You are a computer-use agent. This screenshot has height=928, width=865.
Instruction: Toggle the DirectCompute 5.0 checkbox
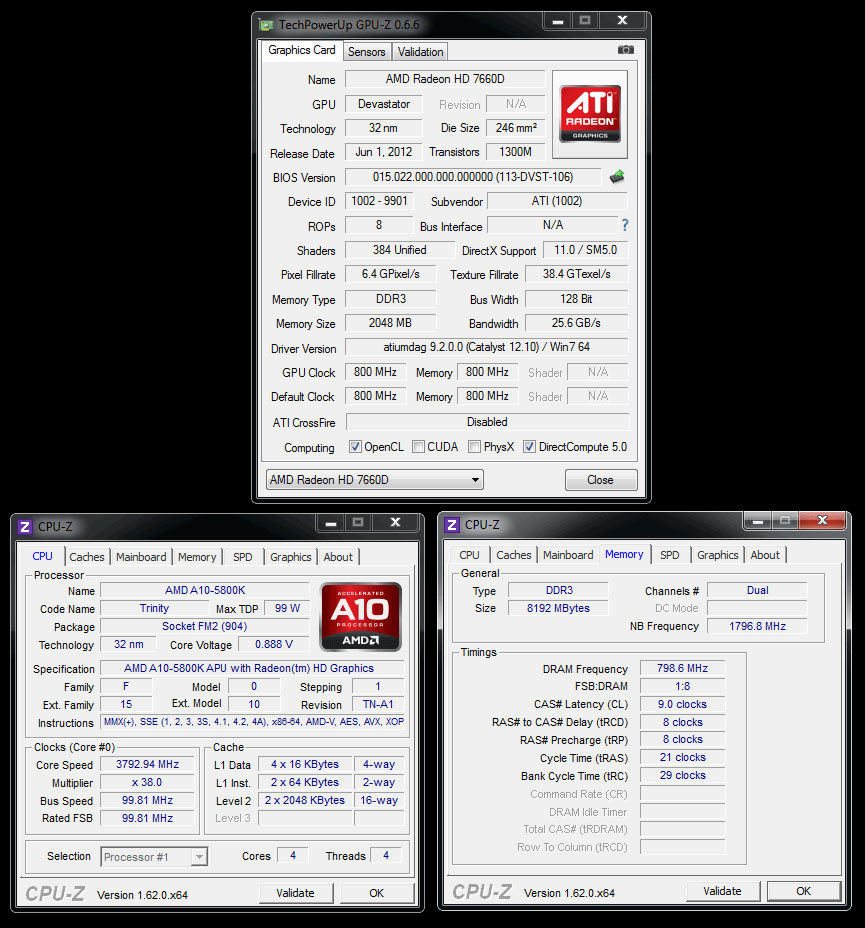click(x=530, y=447)
